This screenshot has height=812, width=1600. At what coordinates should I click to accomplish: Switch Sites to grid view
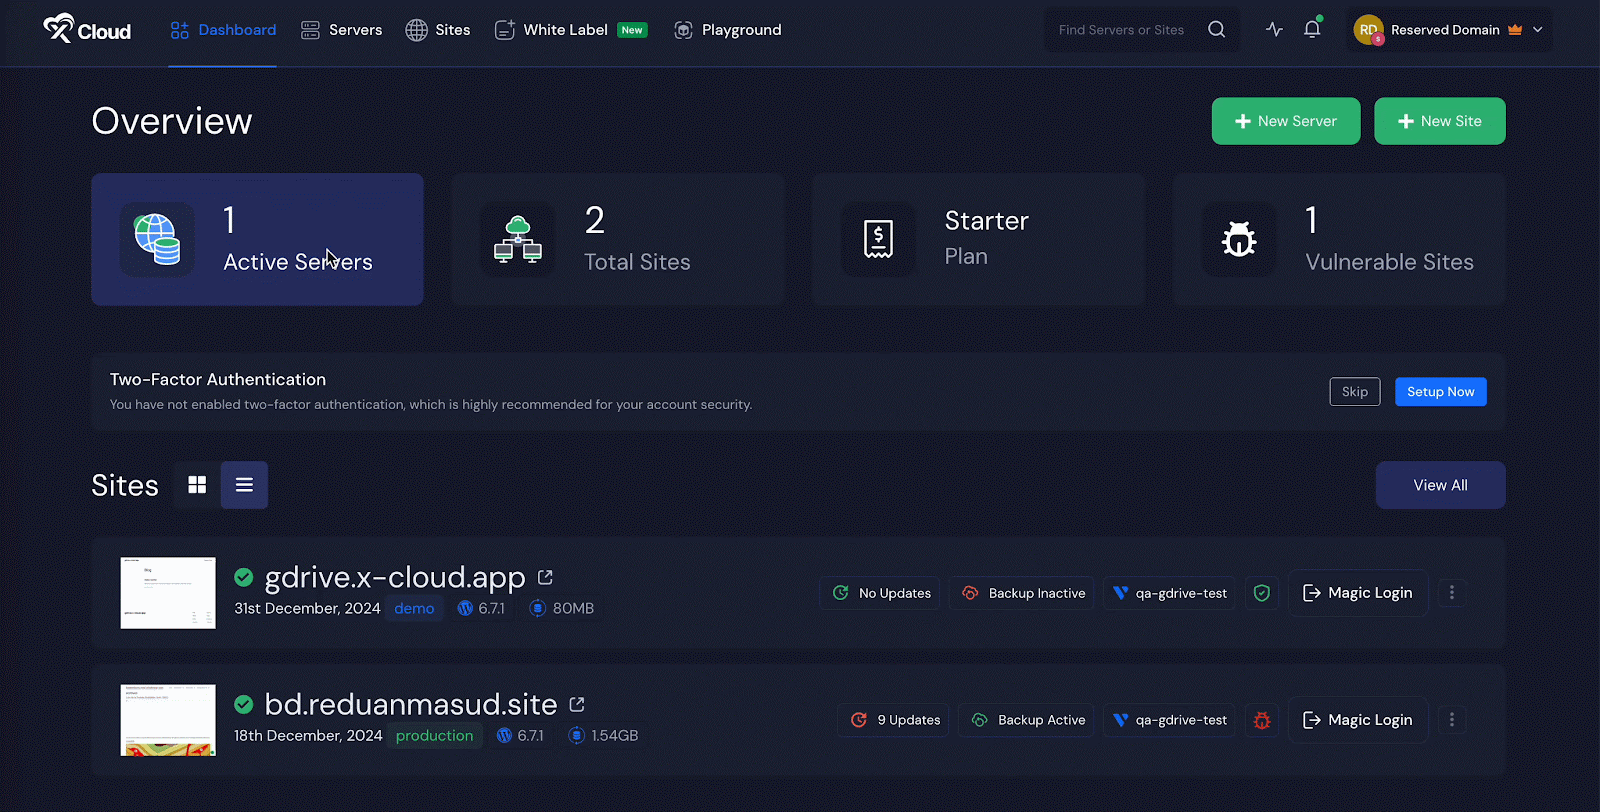(197, 485)
